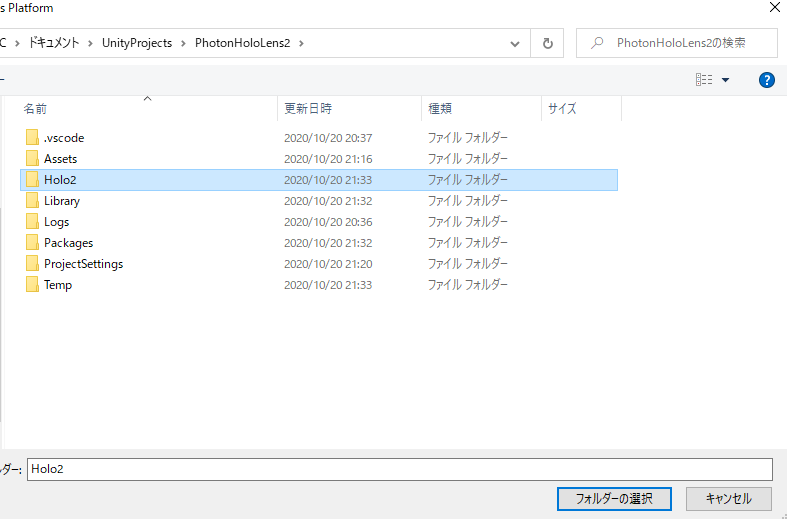
Task: Click the ドキュメント breadcrumb
Action: [53, 43]
